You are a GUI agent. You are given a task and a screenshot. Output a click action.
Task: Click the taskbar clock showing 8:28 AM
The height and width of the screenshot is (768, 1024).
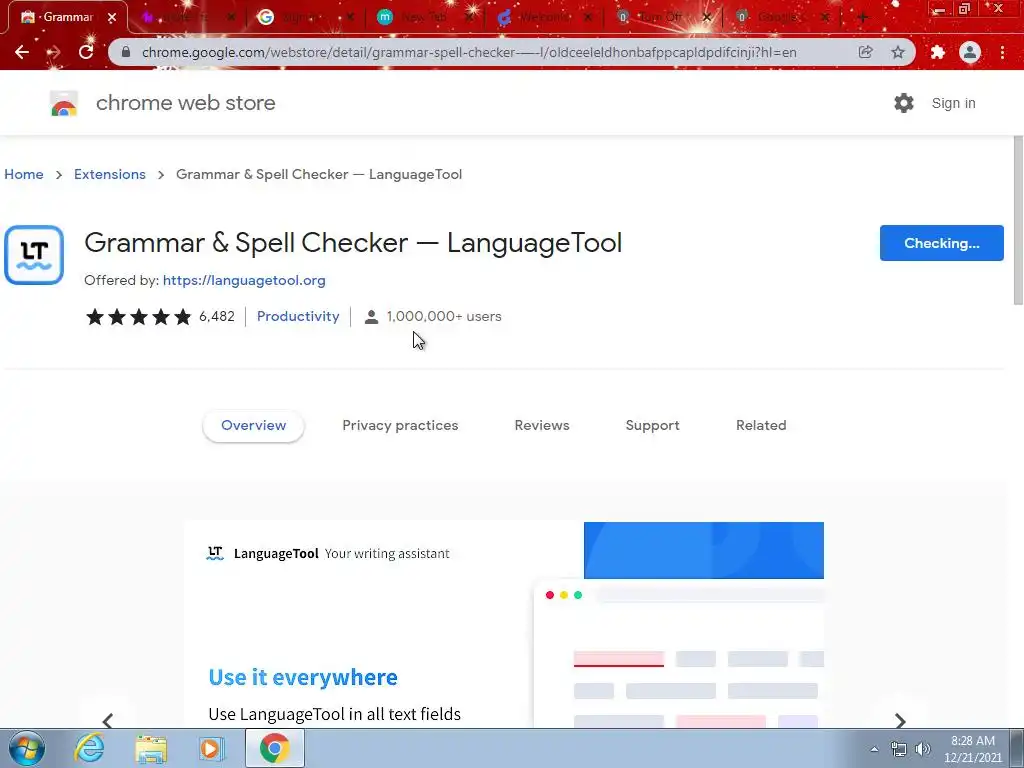(972, 749)
